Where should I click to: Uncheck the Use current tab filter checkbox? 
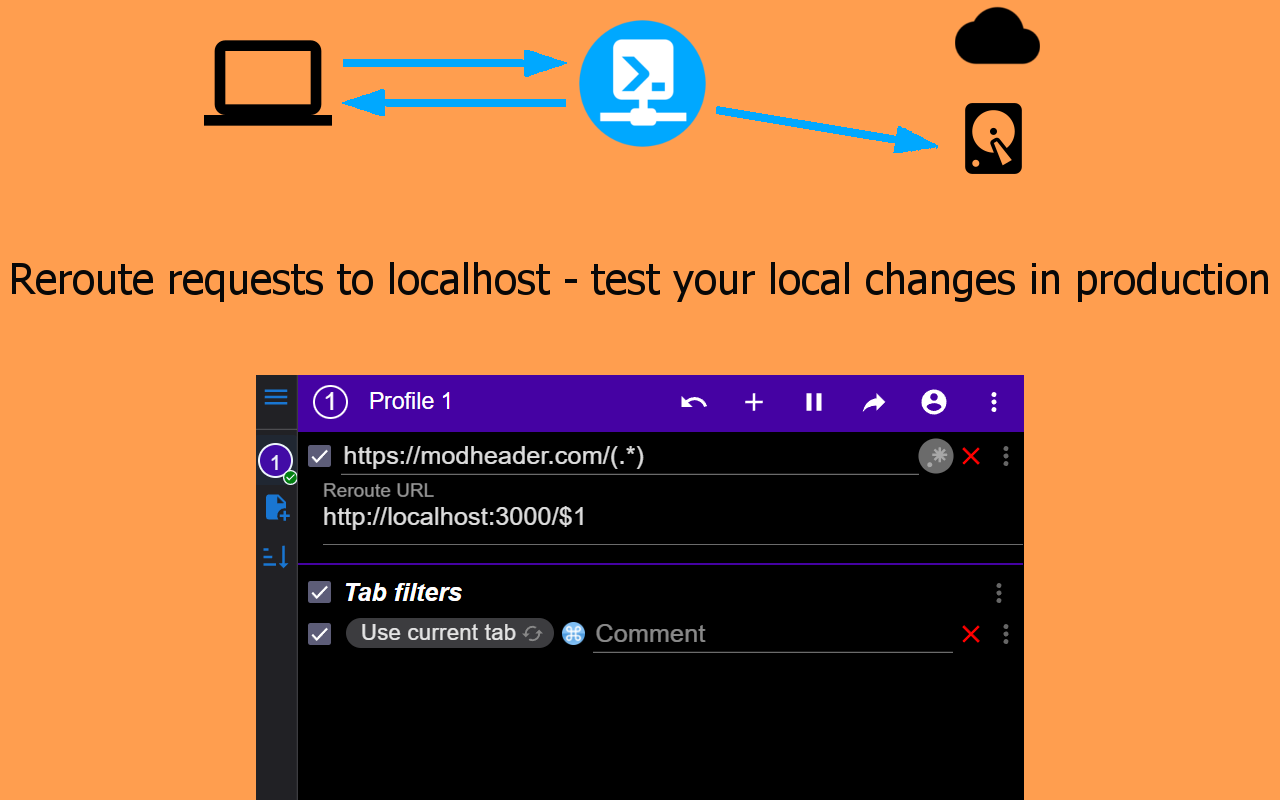pyautogui.click(x=319, y=634)
